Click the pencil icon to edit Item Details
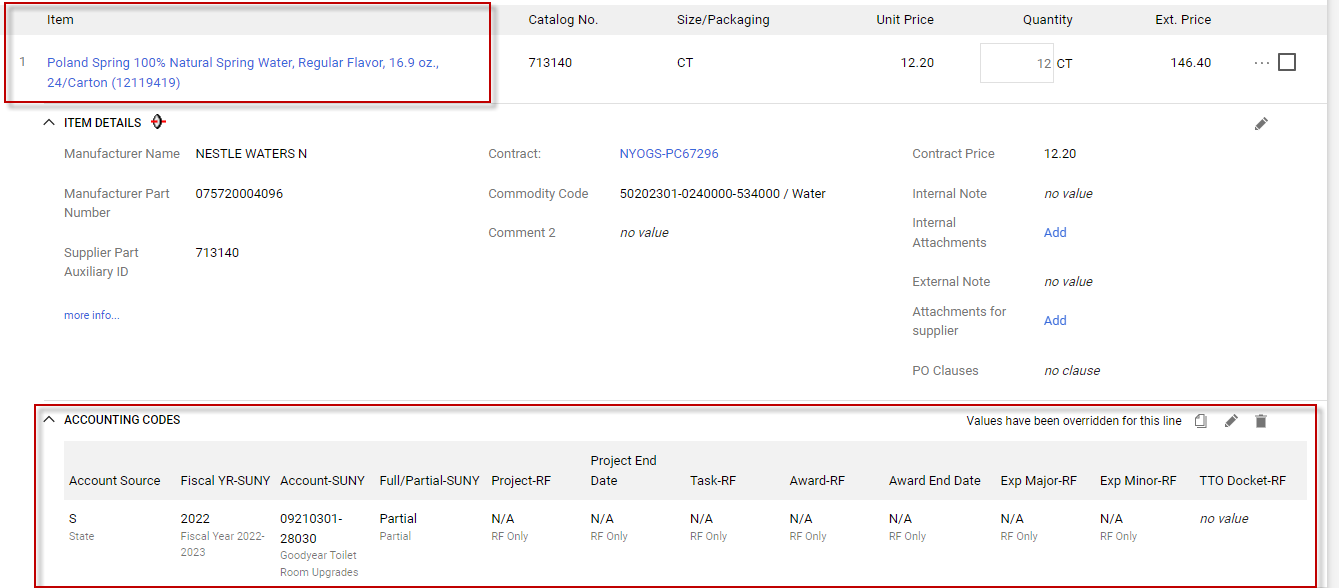This screenshot has height=588, width=1339. point(1261,124)
